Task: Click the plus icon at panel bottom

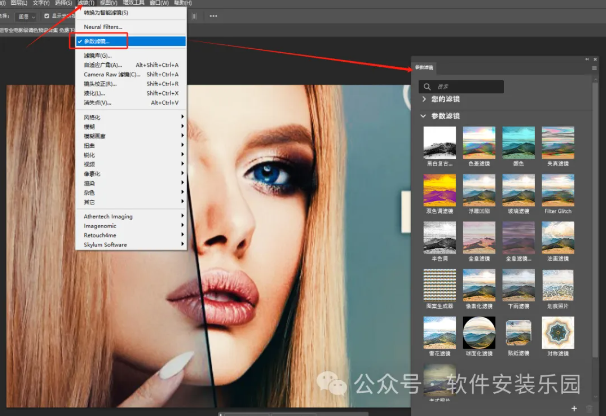Action: click(x=572, y=408)
